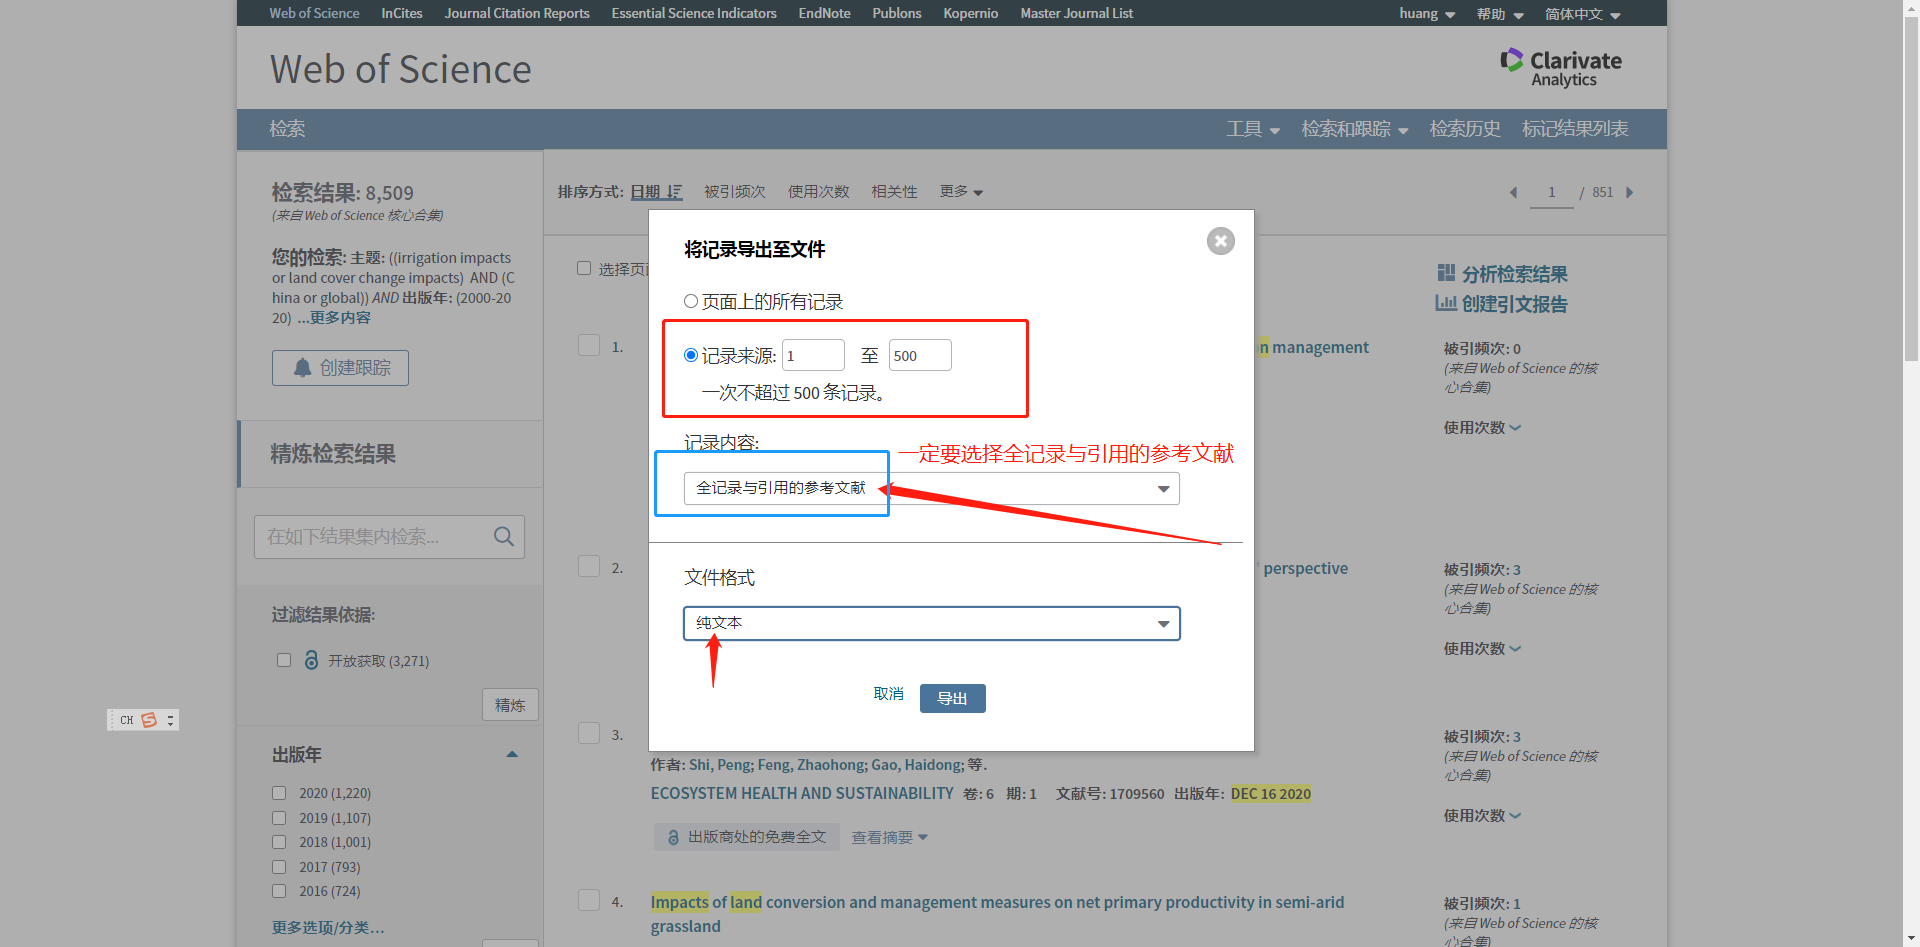Screen dimensions: 1920x947
Task: Open 检索历史 search history
Action: pos(1465,129)
